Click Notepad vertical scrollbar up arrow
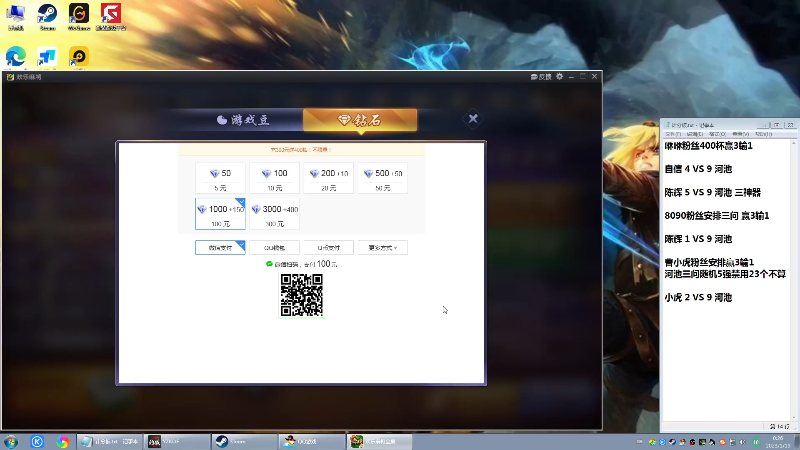 tap(795, 144)
